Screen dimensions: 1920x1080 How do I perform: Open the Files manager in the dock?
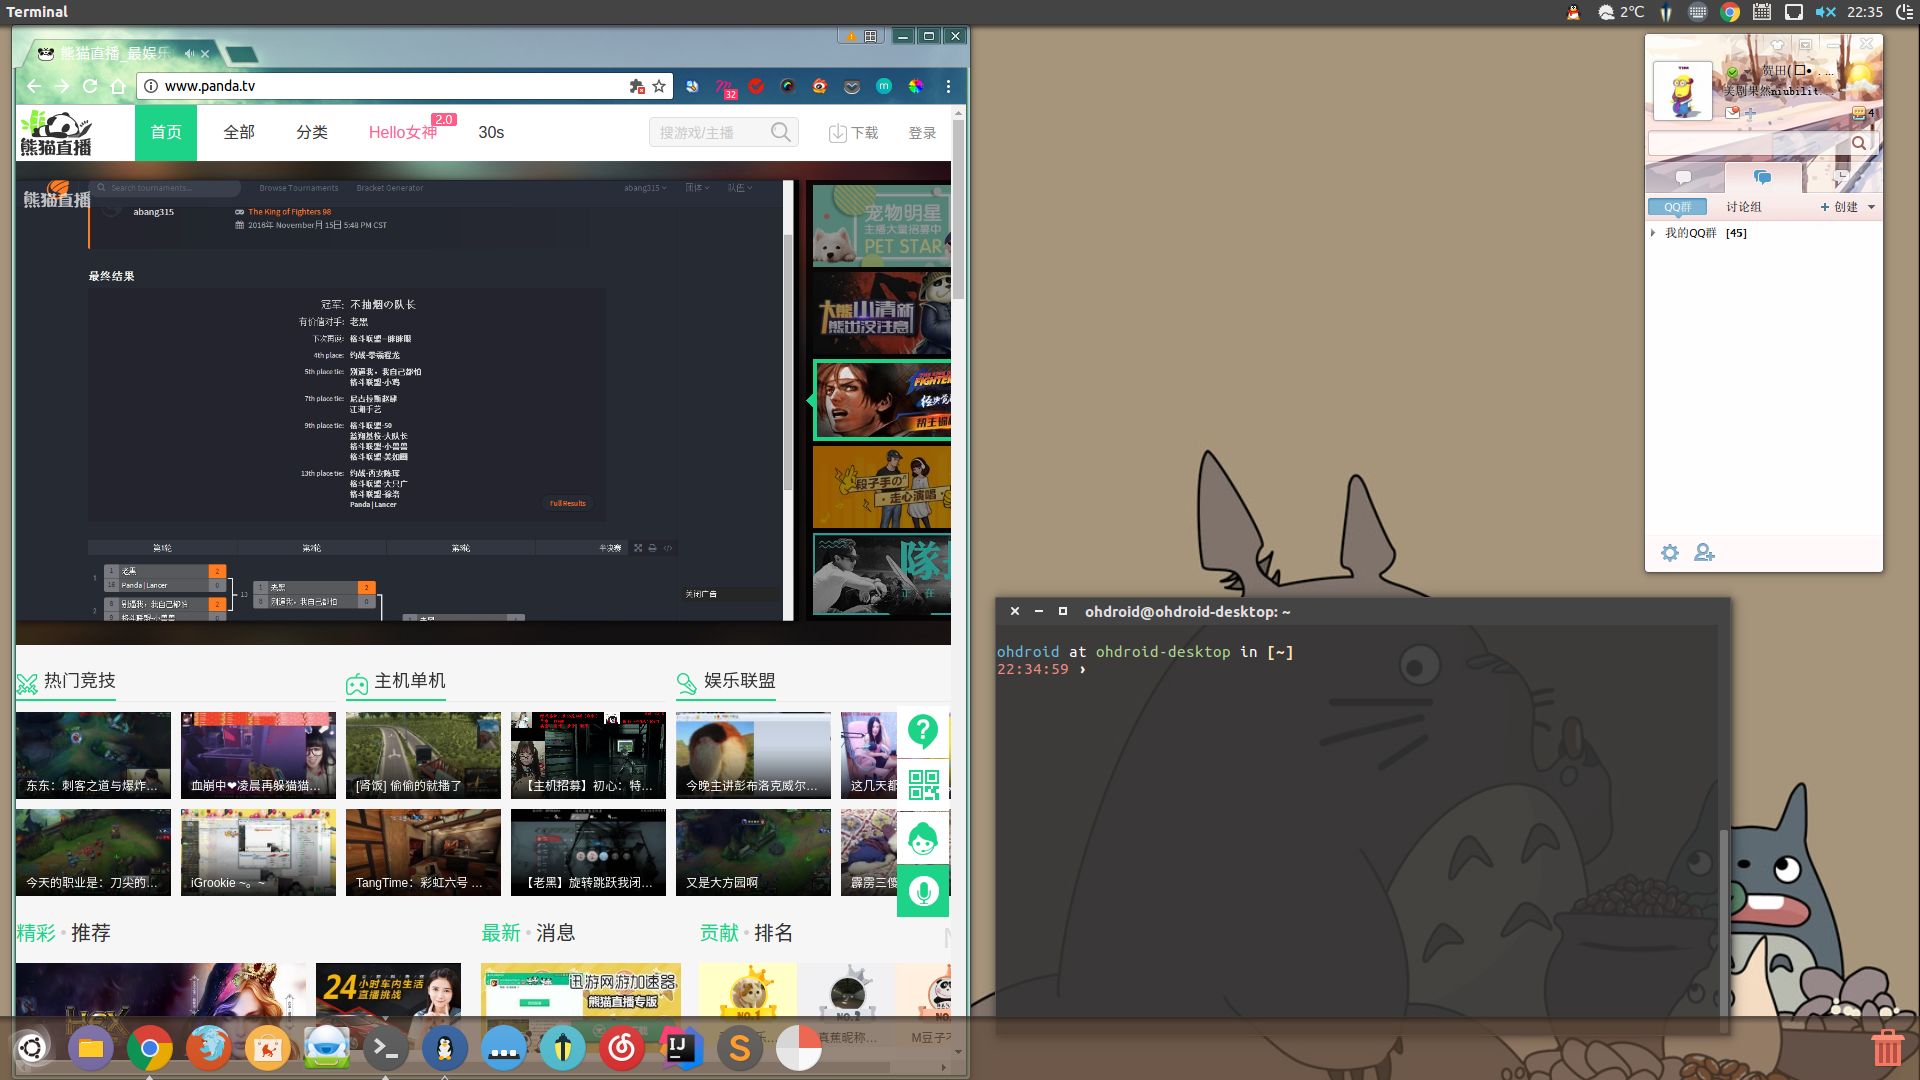click(91, 1048)
